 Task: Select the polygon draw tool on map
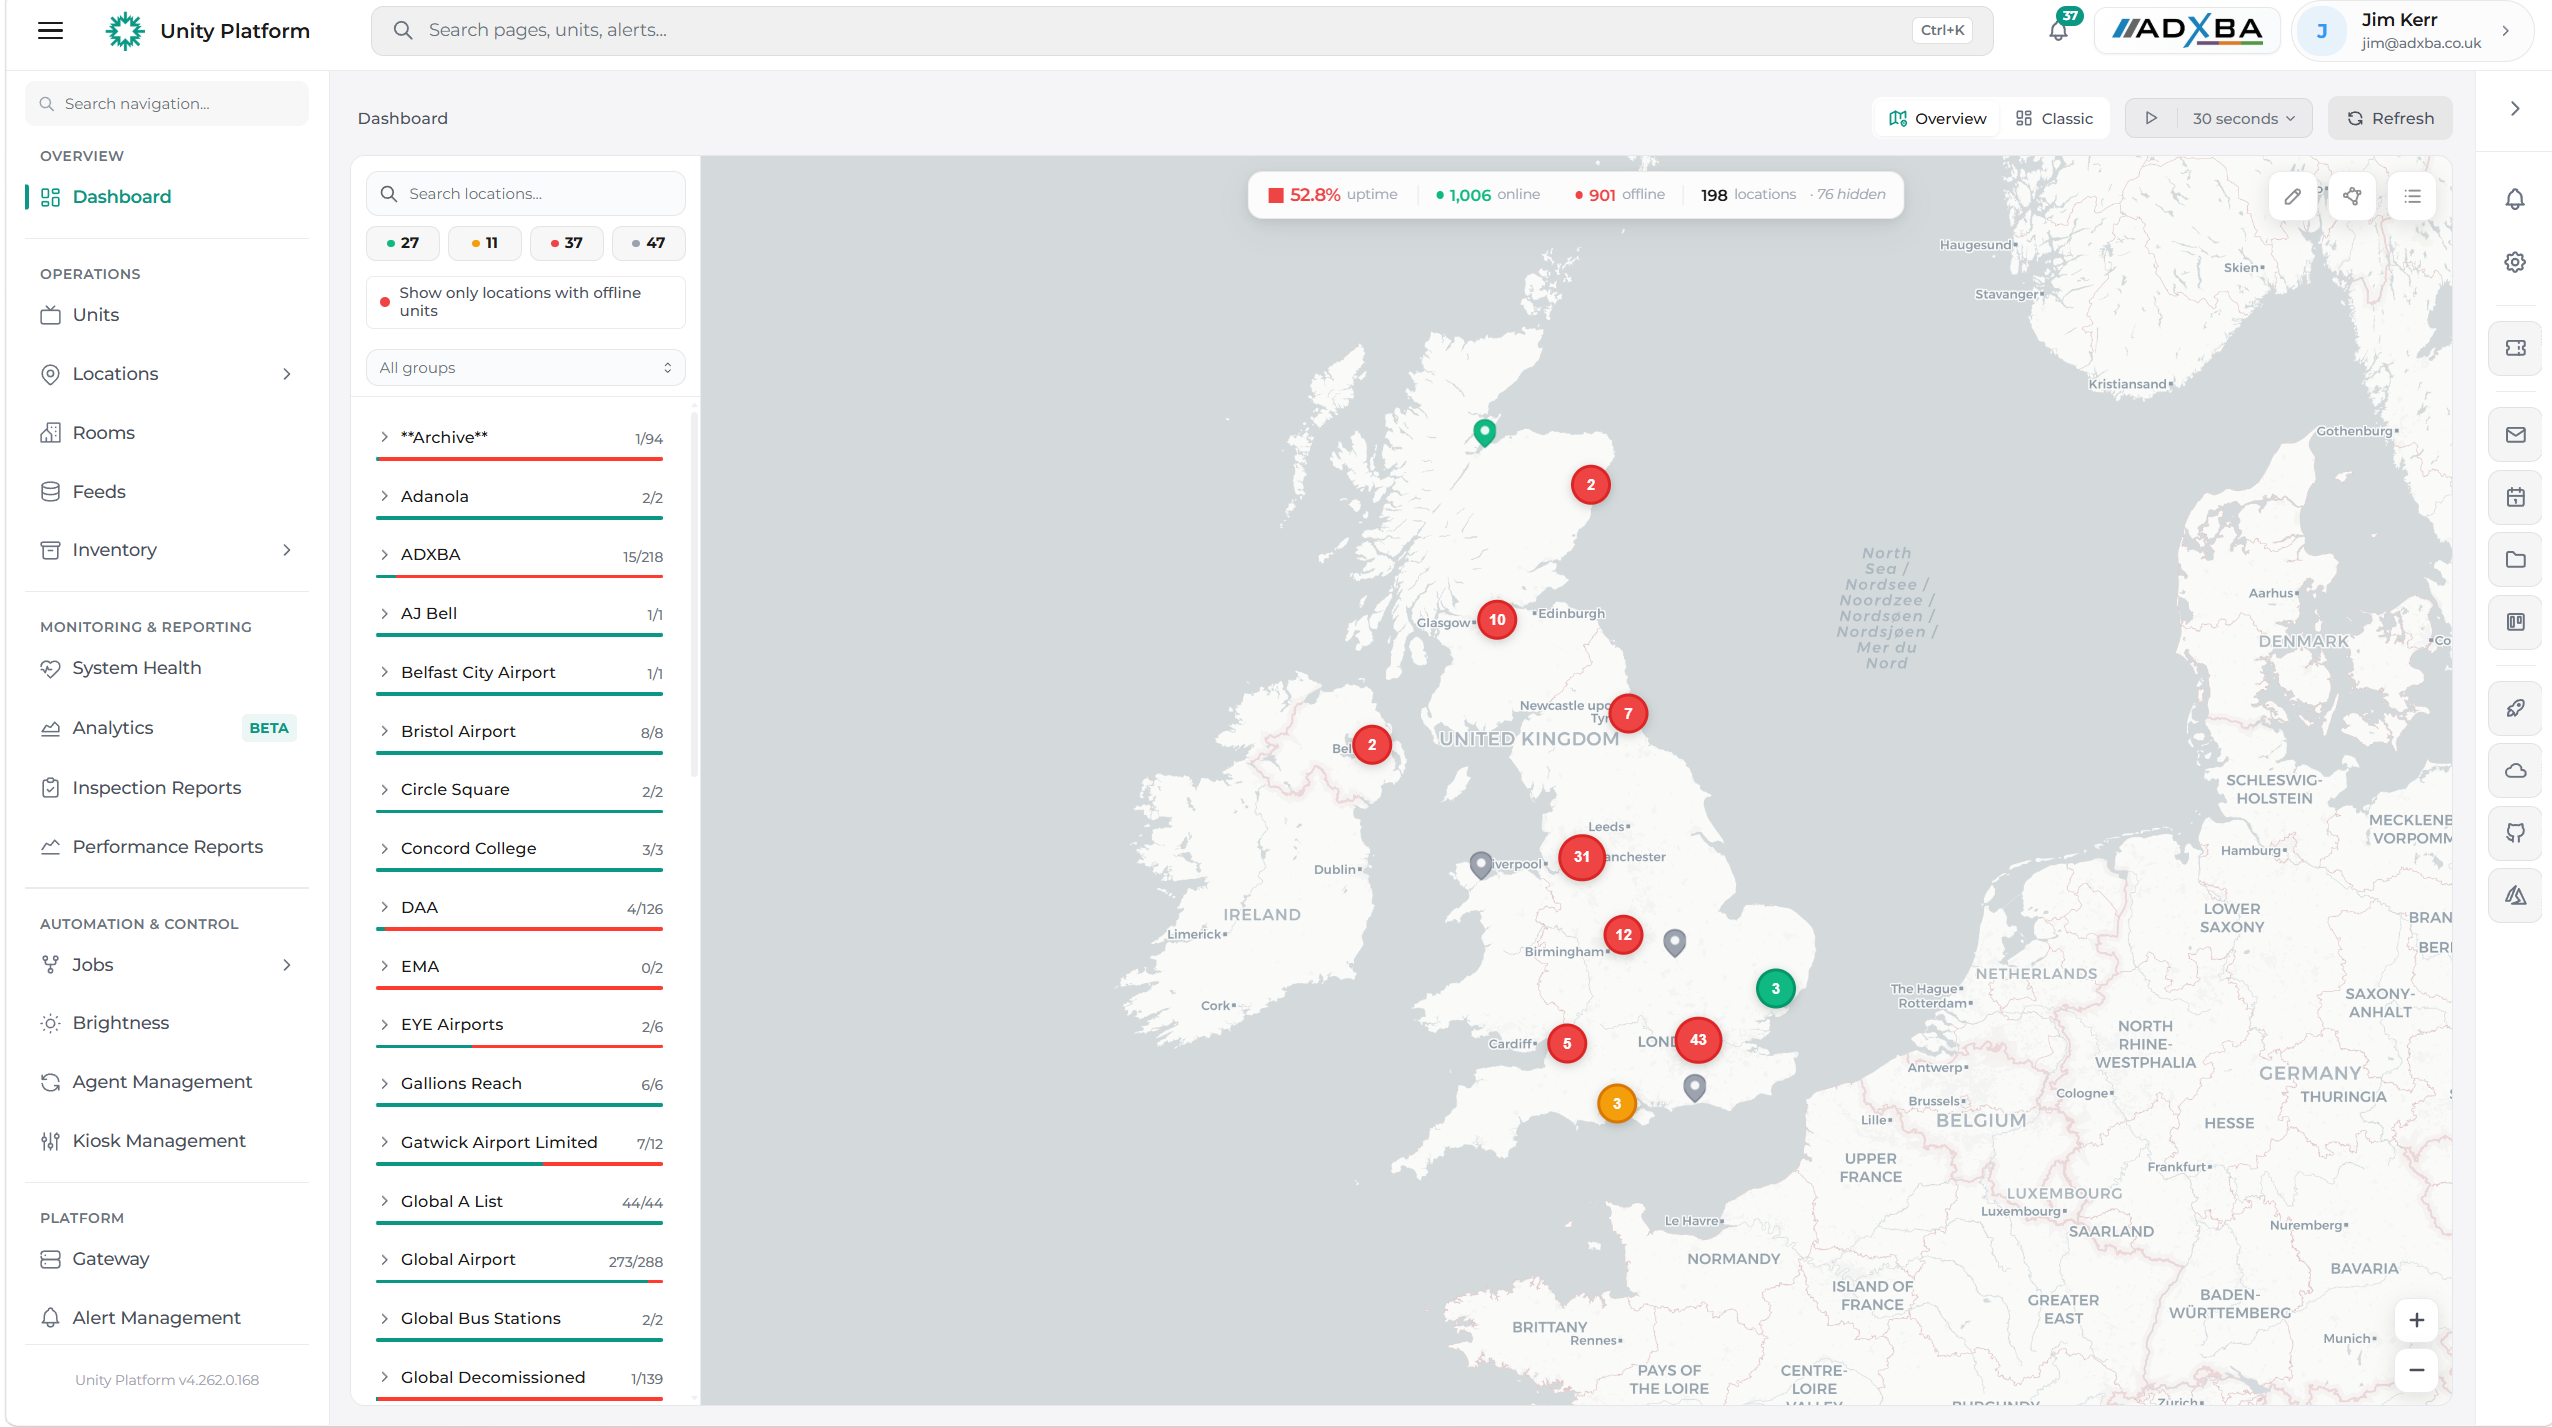2352,196
